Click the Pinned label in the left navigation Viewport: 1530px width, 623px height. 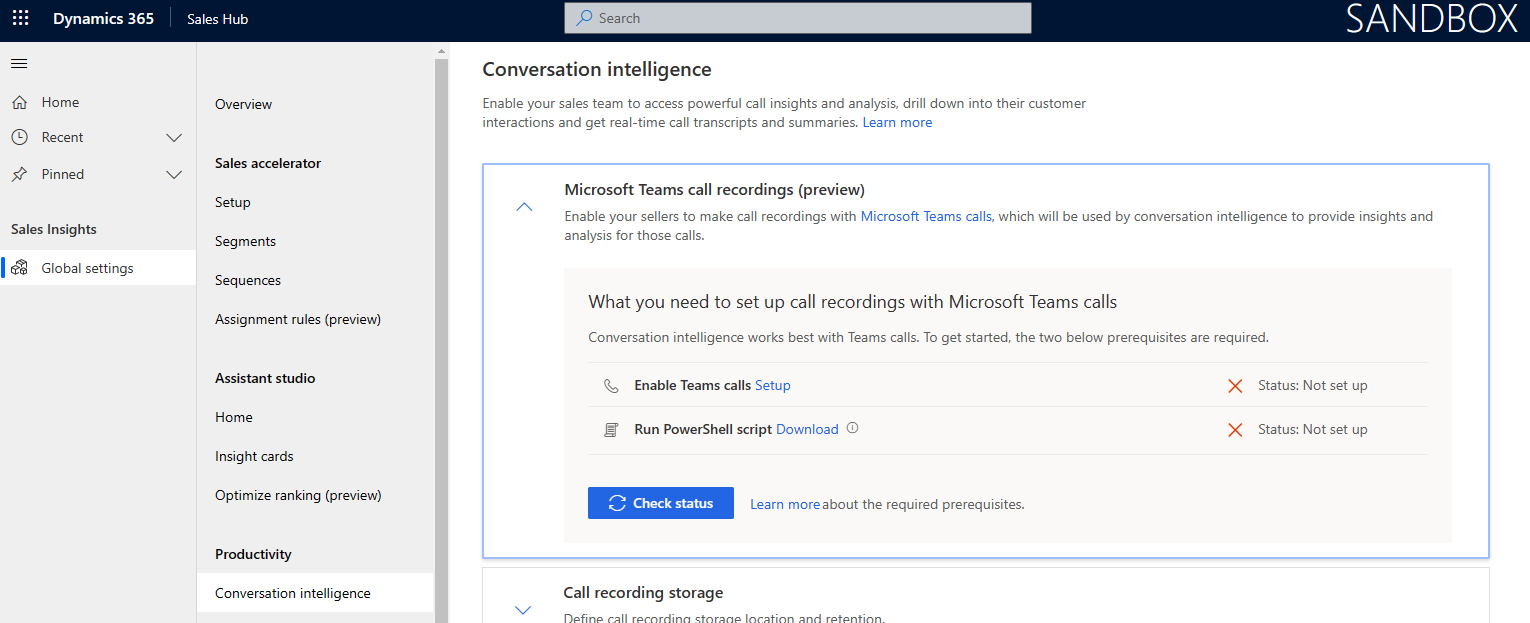point(63,174)
